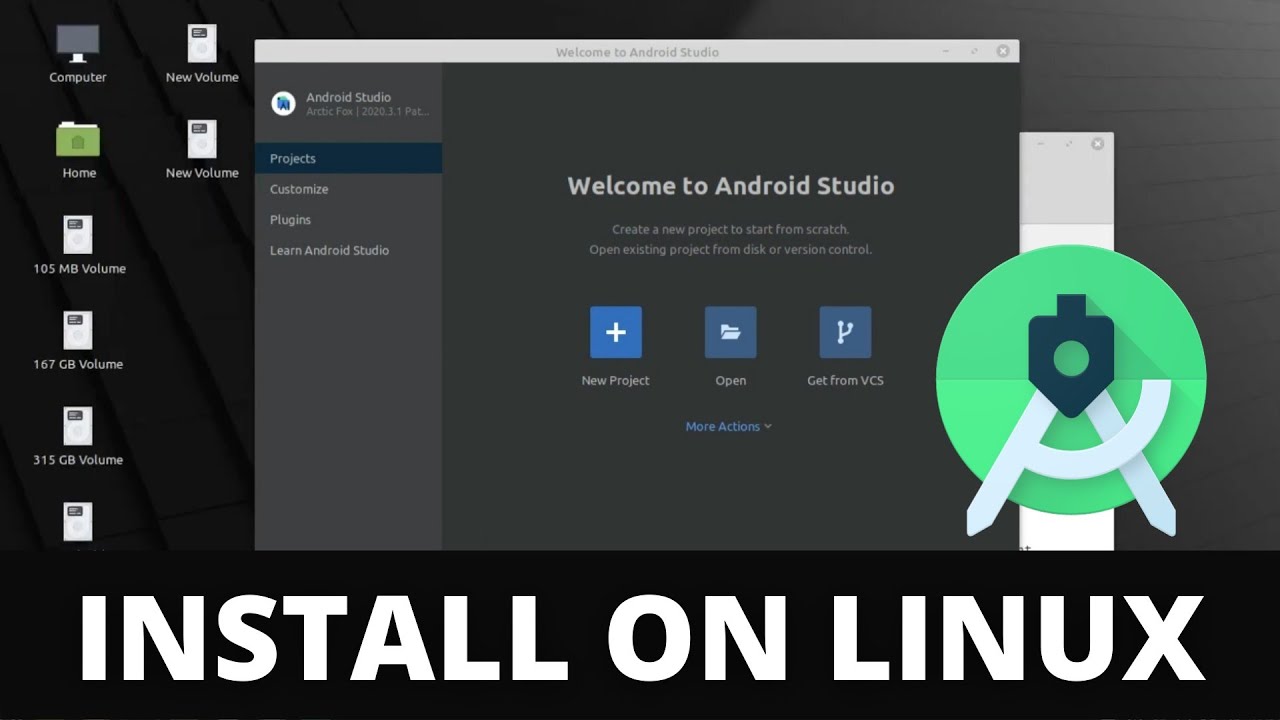Expand the More Actions dropdown

(729, 426)
